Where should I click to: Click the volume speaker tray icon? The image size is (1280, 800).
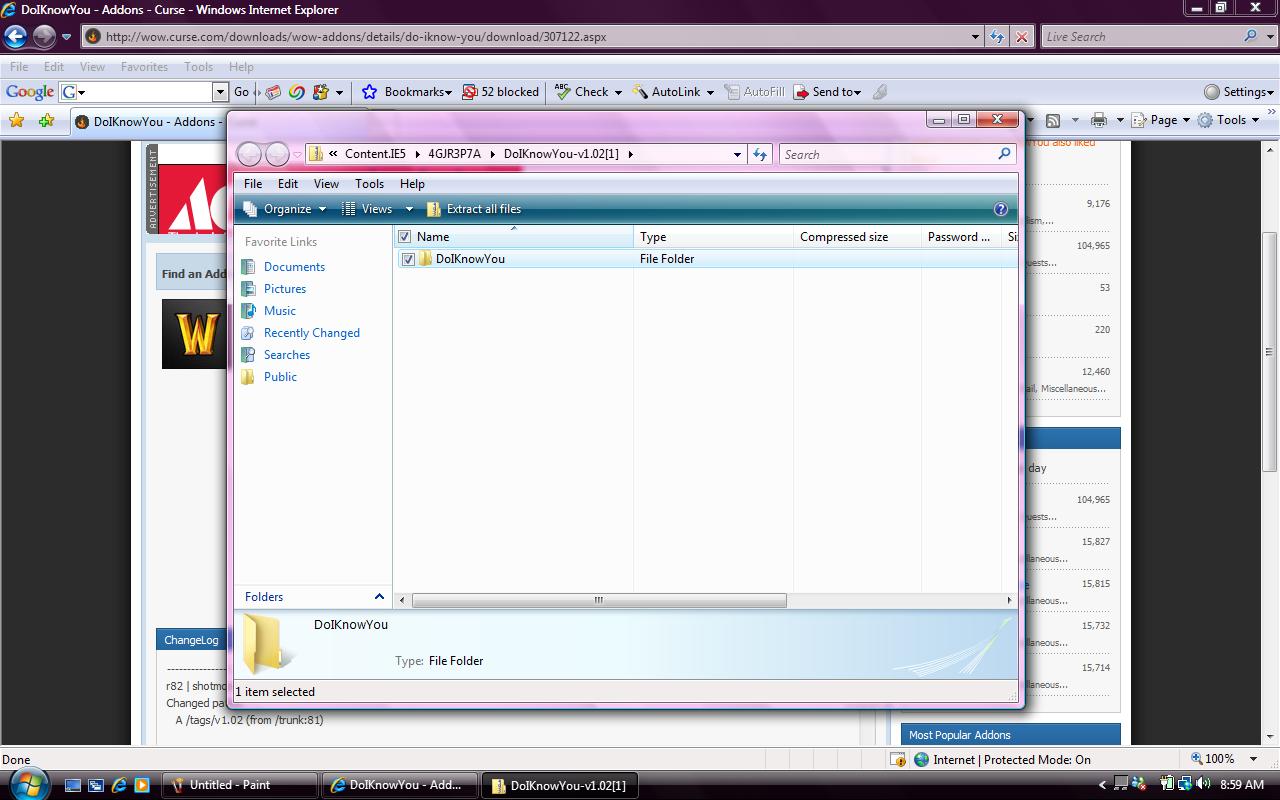(1203, 785)
